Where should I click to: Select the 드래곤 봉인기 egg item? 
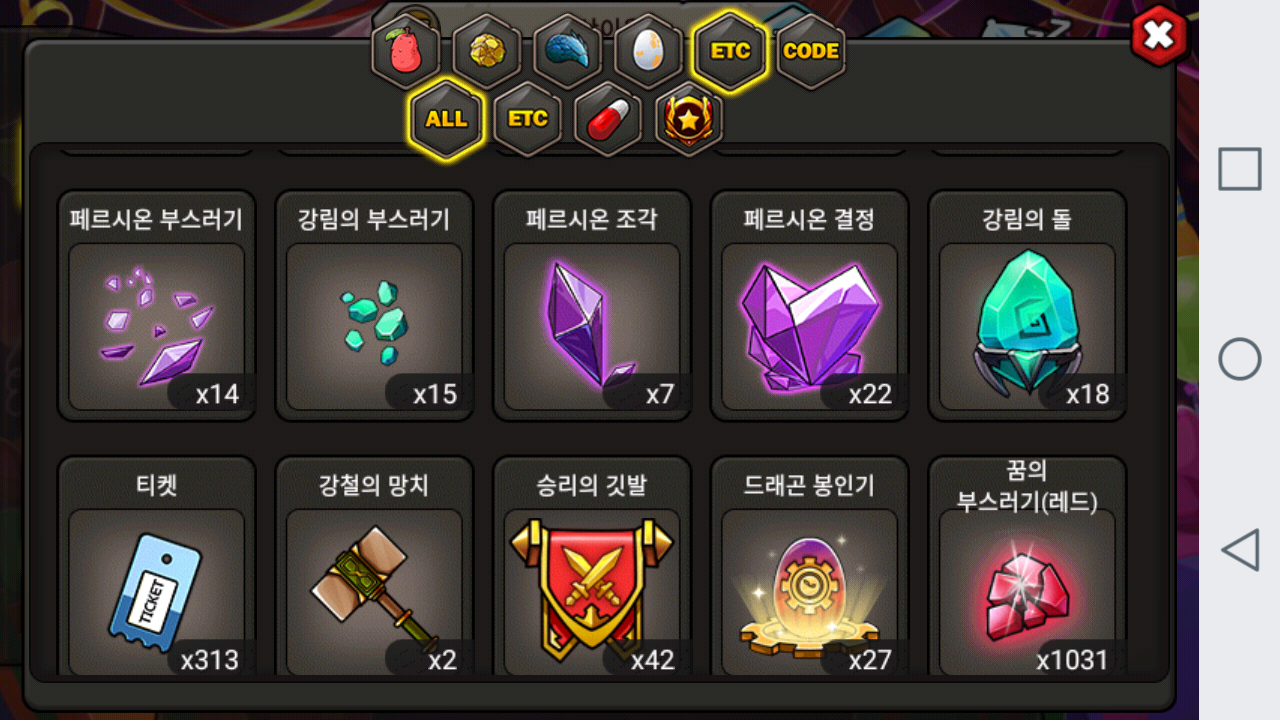[x=810, y=567]
